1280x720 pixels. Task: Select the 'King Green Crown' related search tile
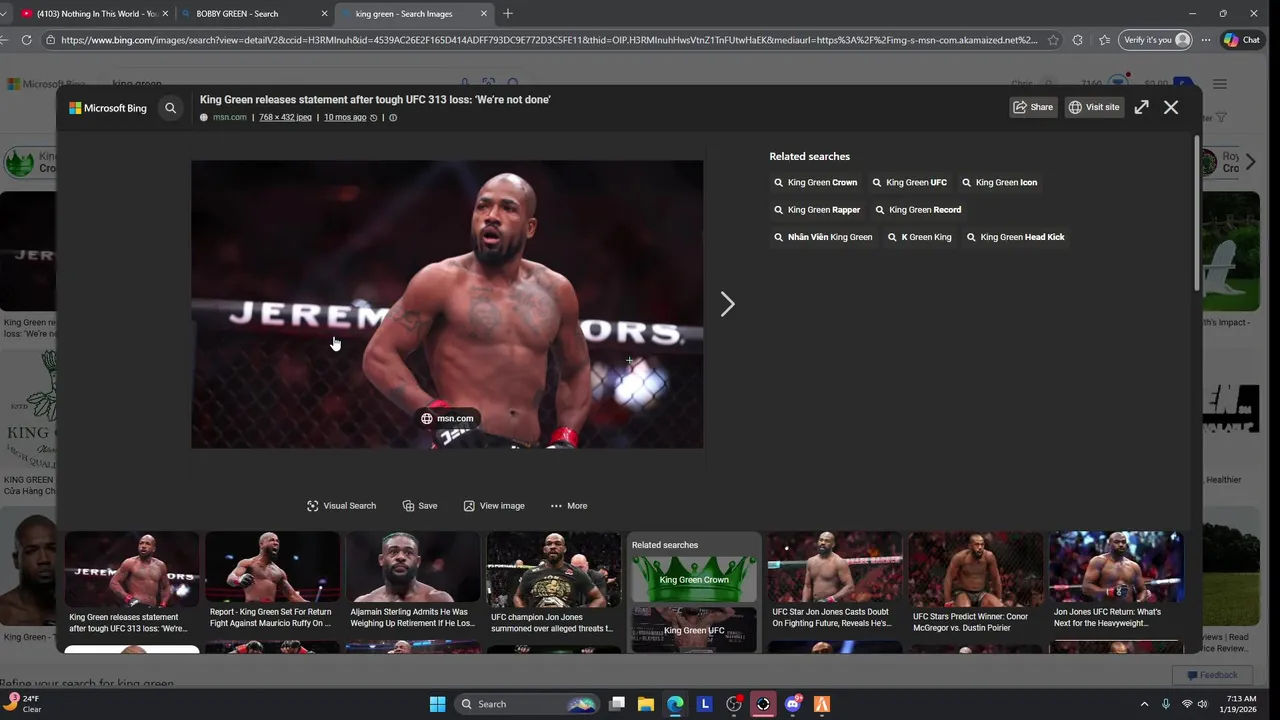pyautogui.click(x=694, y=579)
